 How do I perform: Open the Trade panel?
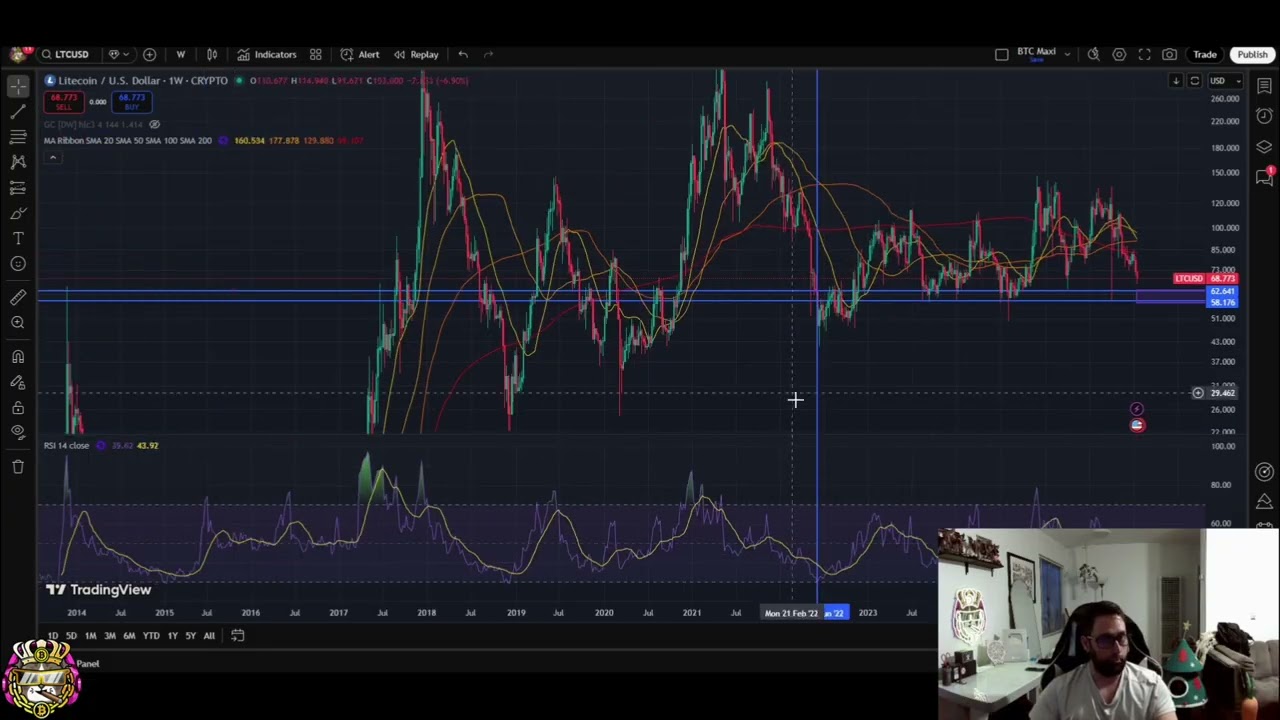[1204, 54]
